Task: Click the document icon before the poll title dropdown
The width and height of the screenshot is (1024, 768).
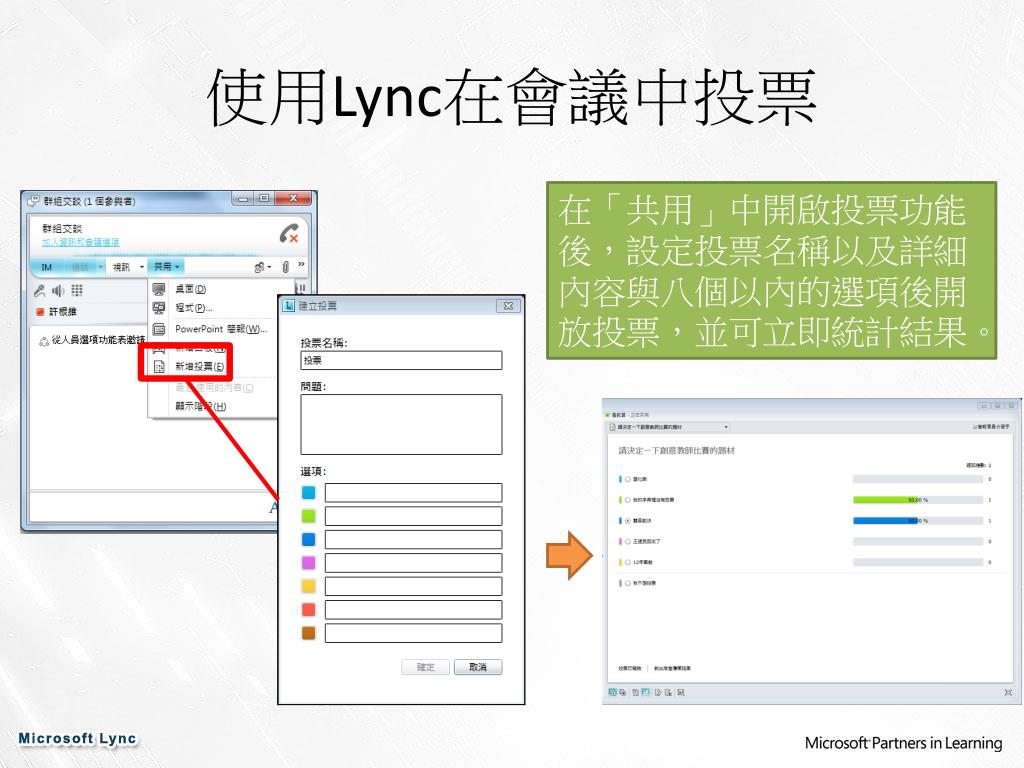Action: 613,427
